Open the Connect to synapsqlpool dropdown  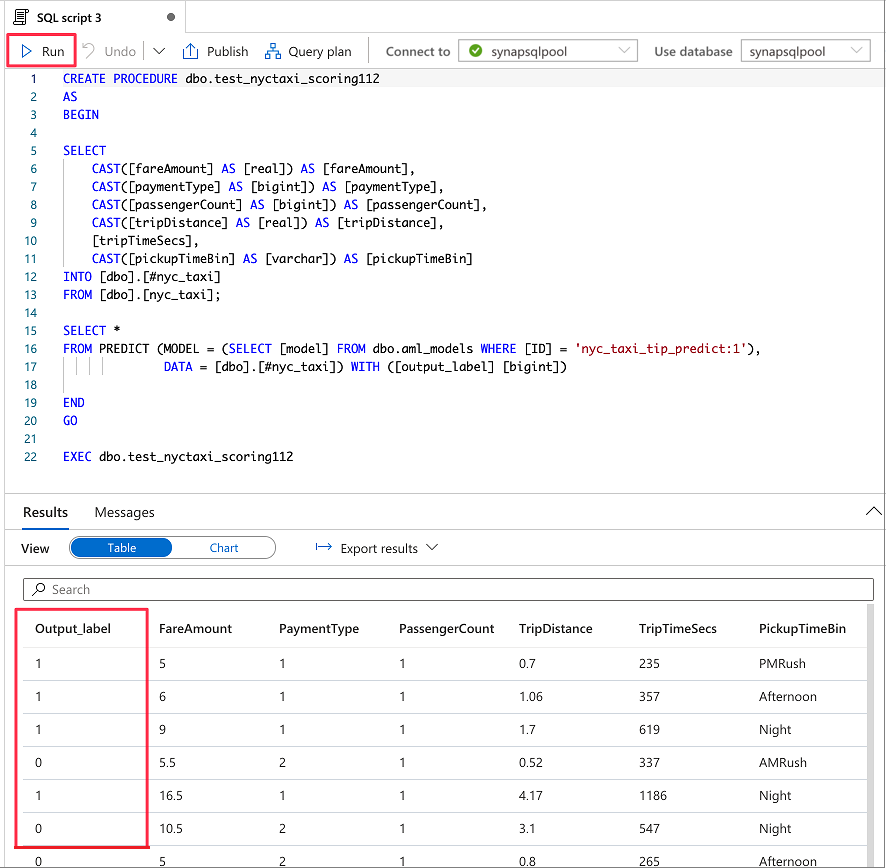(x=548, y=51)
